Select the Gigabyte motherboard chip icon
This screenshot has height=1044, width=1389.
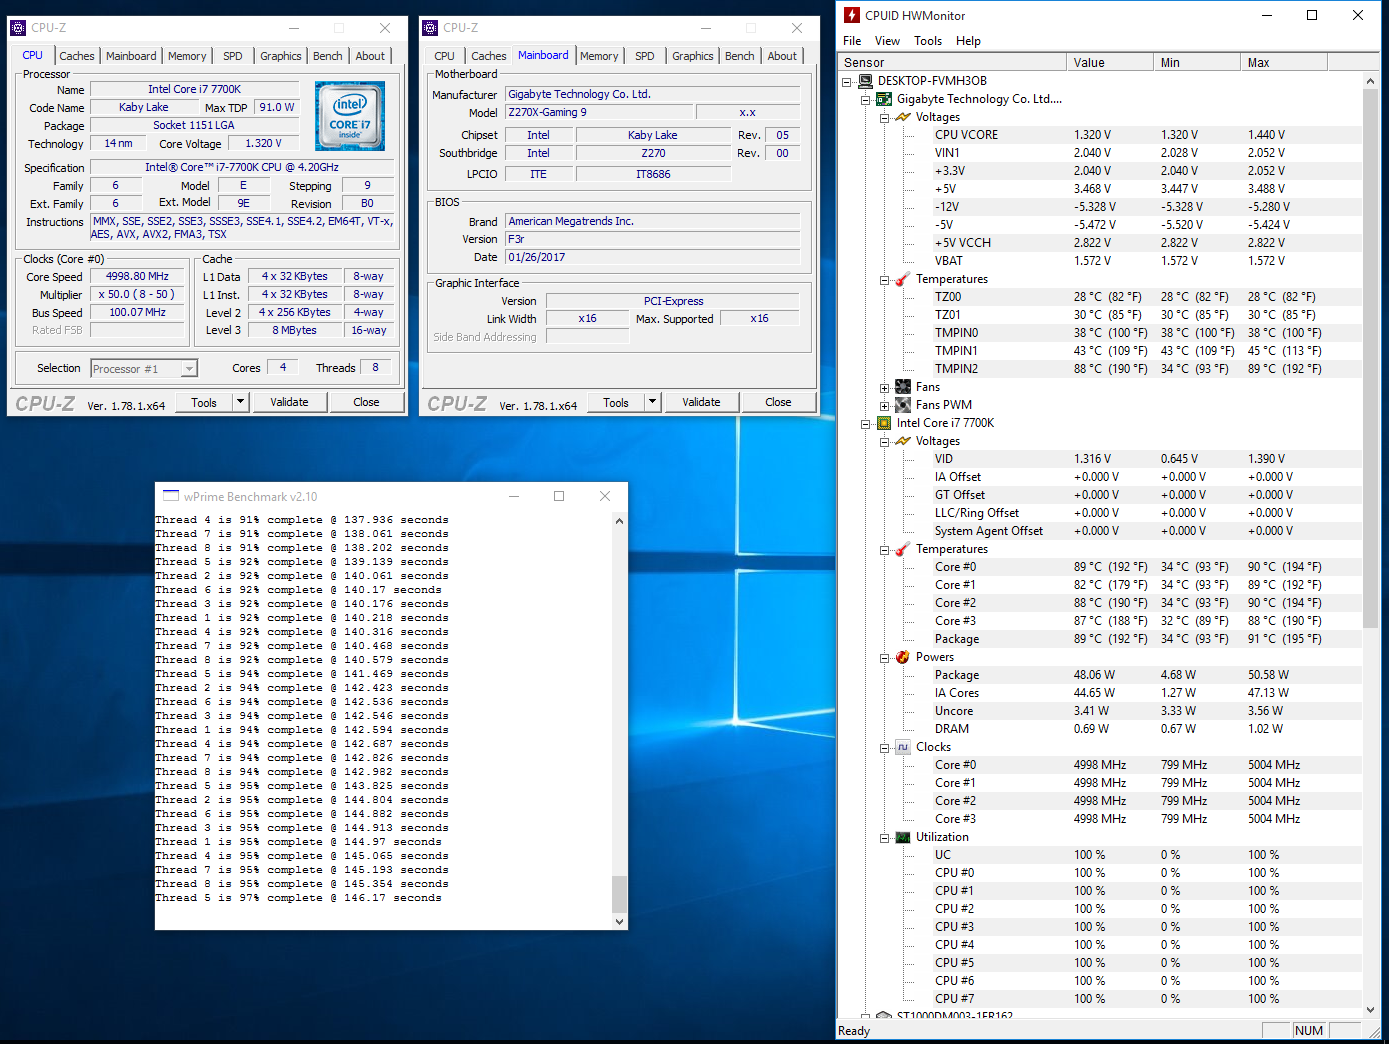click(884, 99)
